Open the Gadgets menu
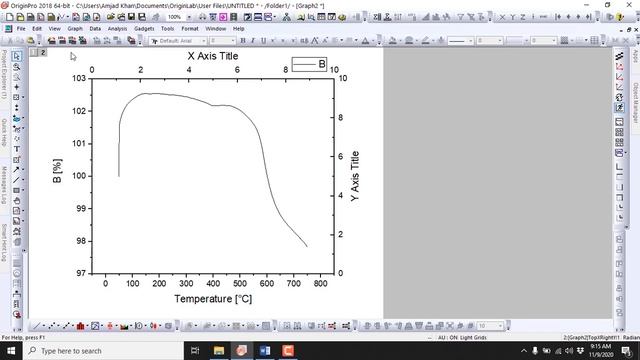Image resolution: width=640 pixels, height=360 pixels. 144,29
